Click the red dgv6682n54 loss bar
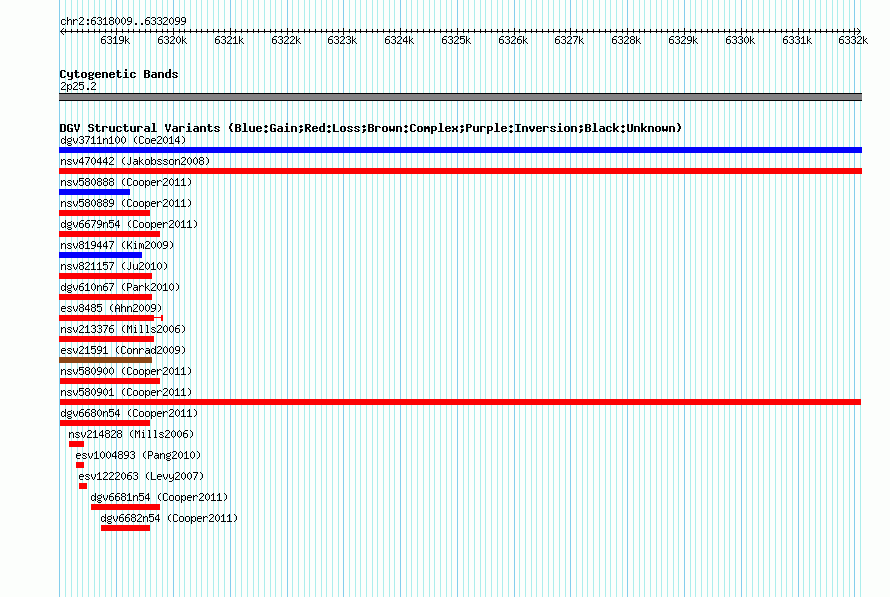 125,528
